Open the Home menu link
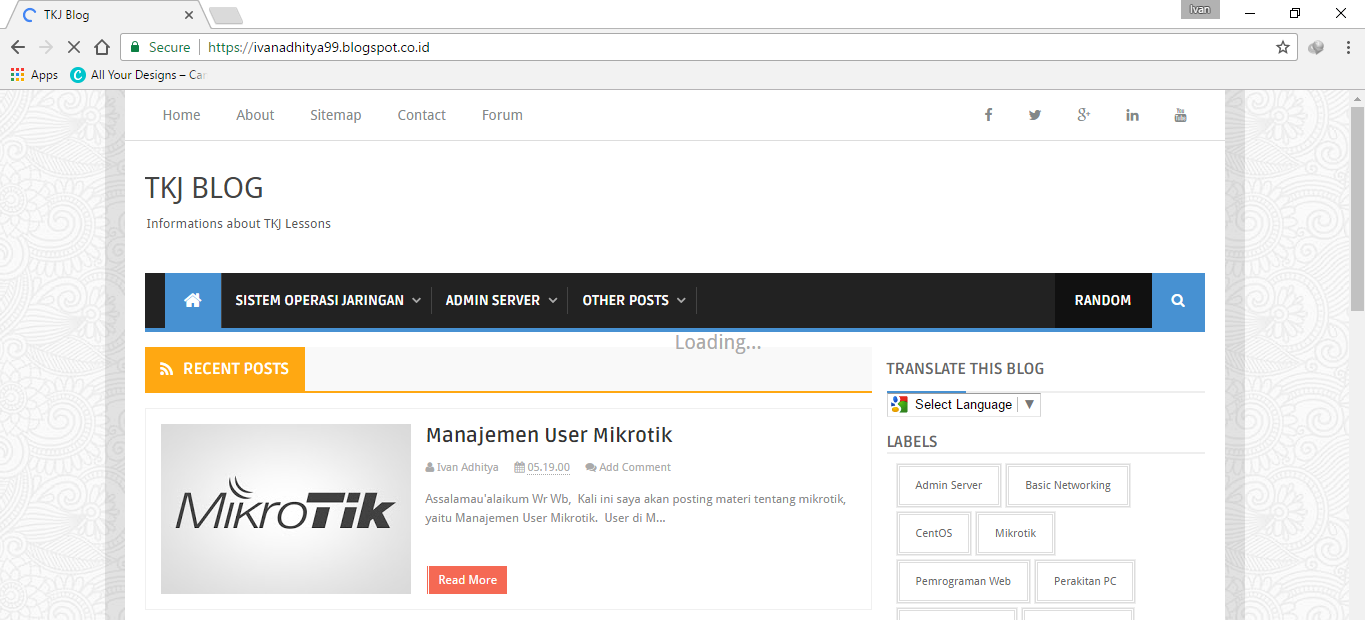The image size is (1365, 620). pyautogui.click(x=182, y=115)
